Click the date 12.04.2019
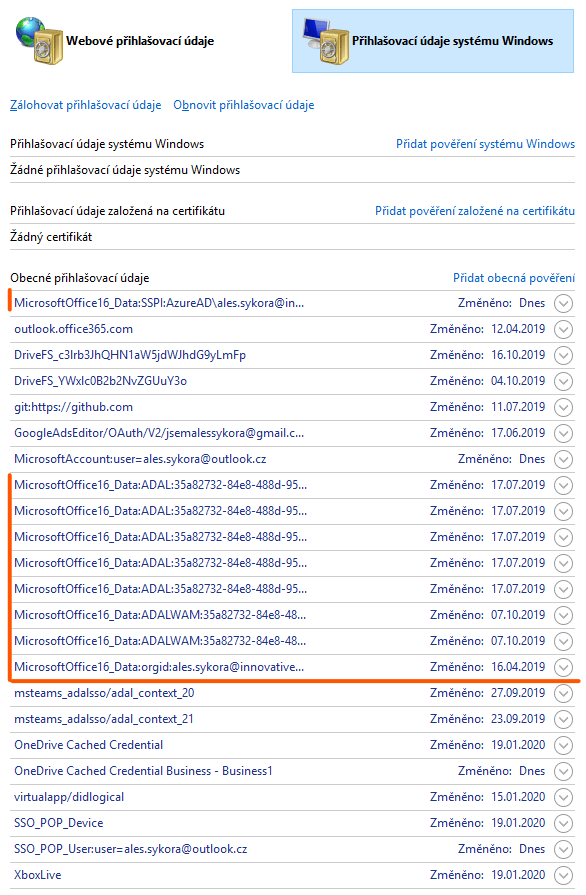The image size is (586, 895). pos(518,329)
